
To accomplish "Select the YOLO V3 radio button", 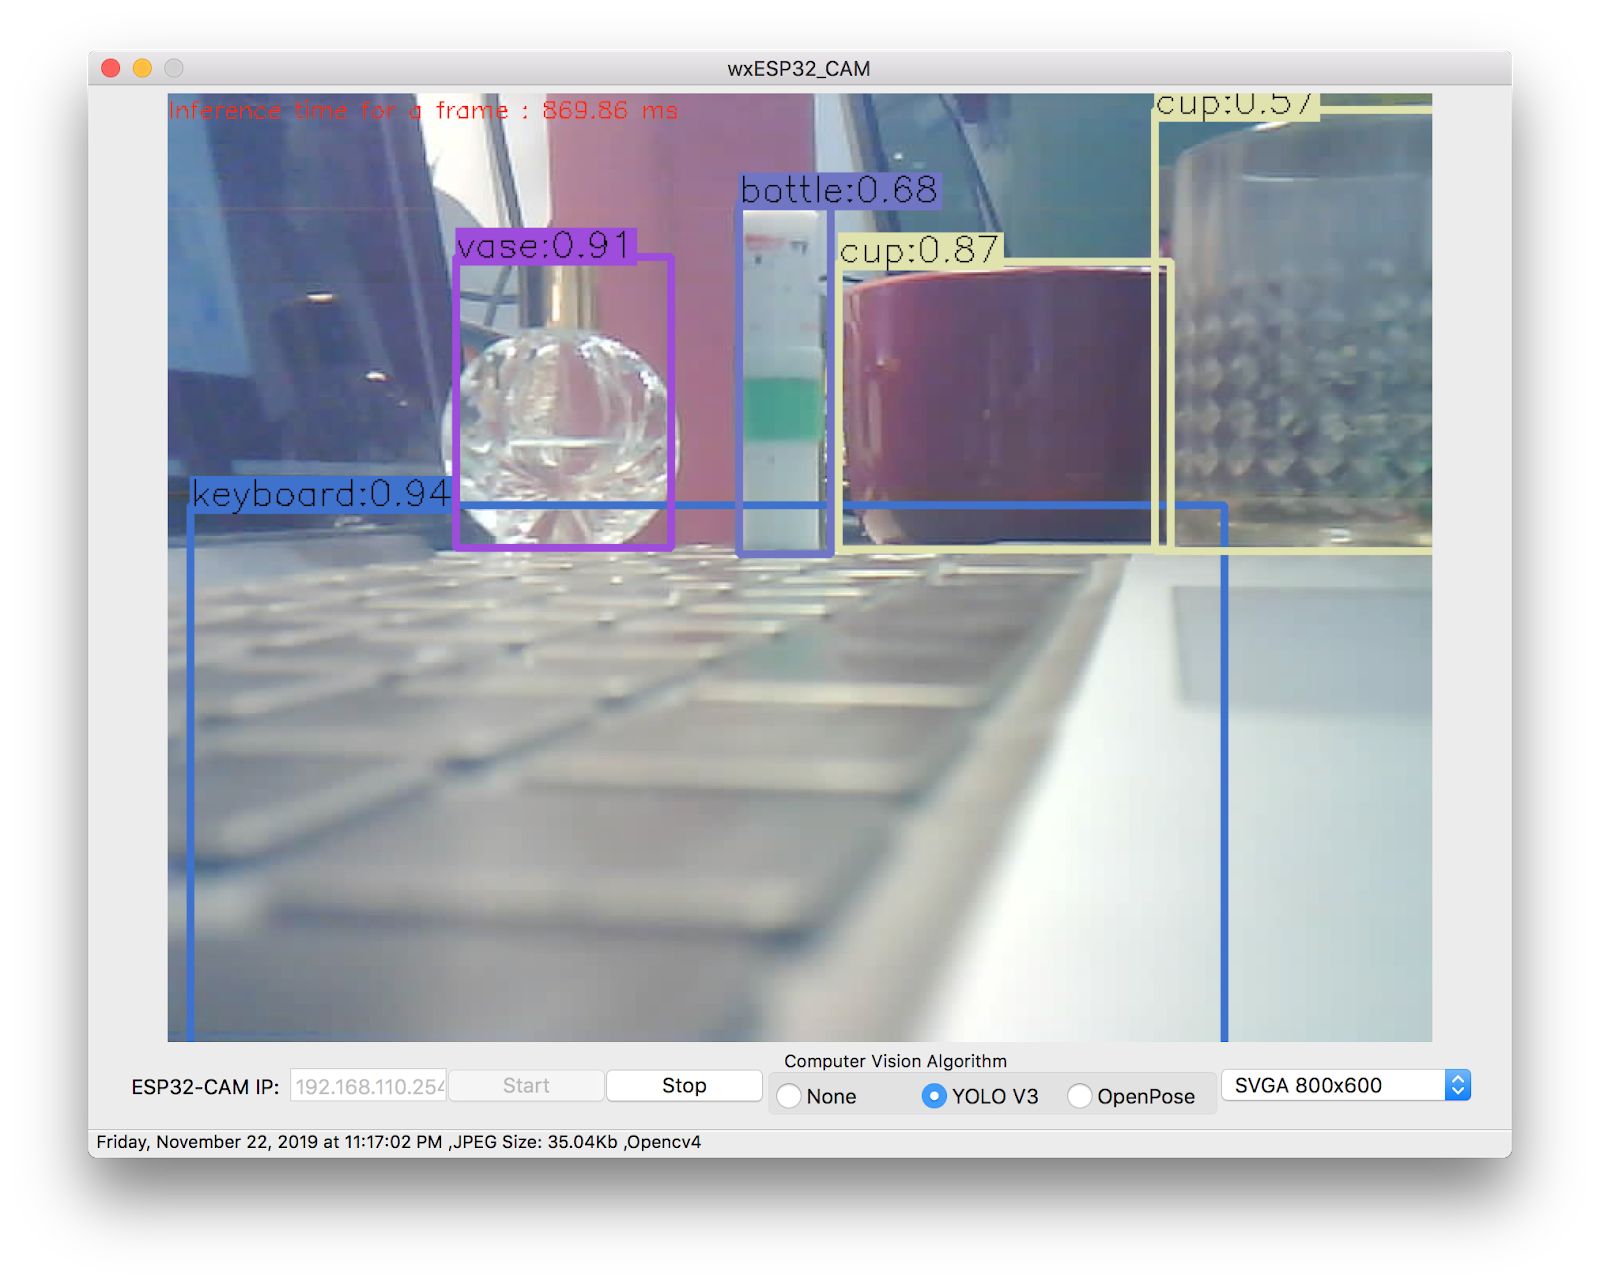I will [x=934, y=1096].
